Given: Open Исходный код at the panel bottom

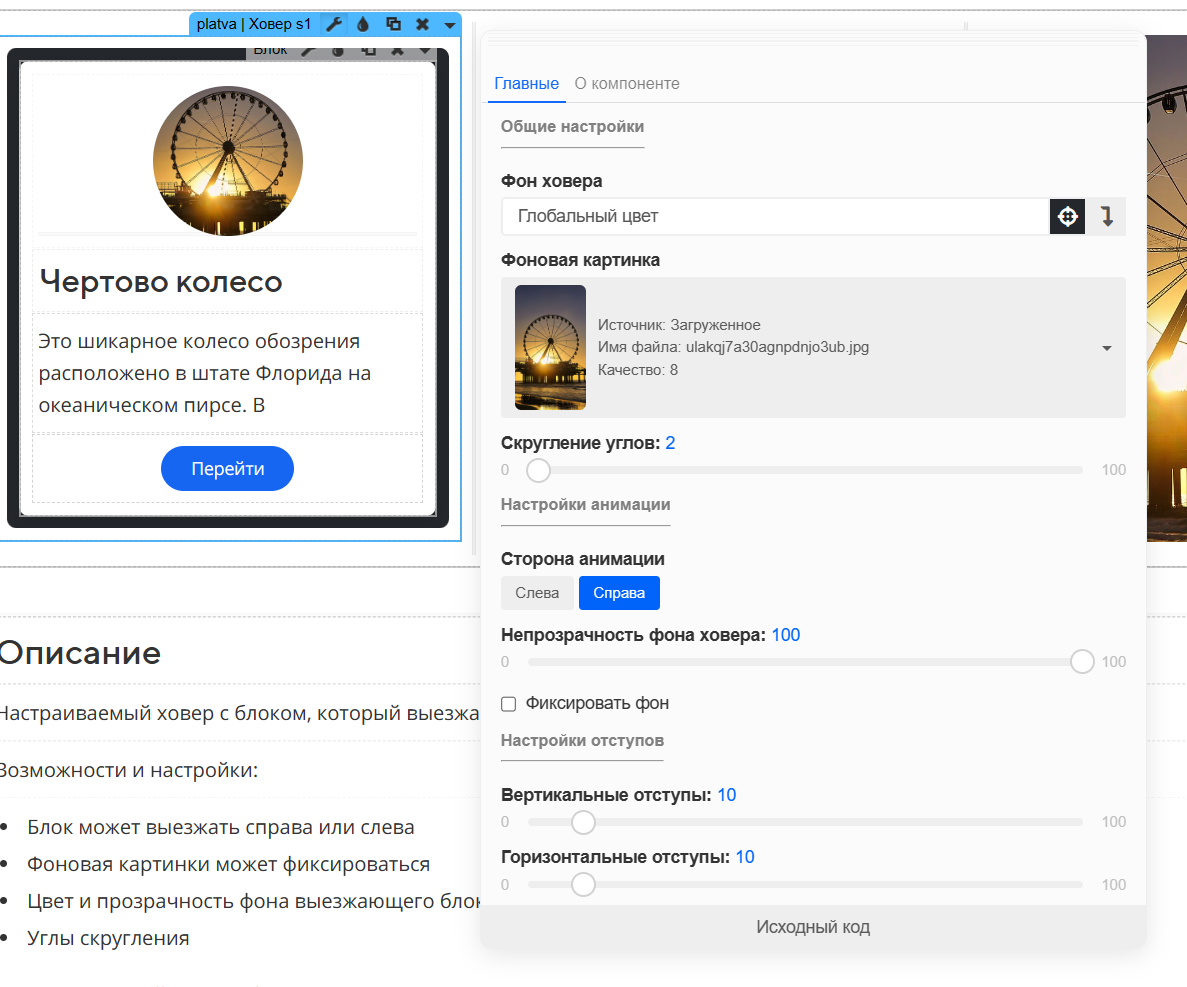Looking at the screenshot, I should (813, 926).
